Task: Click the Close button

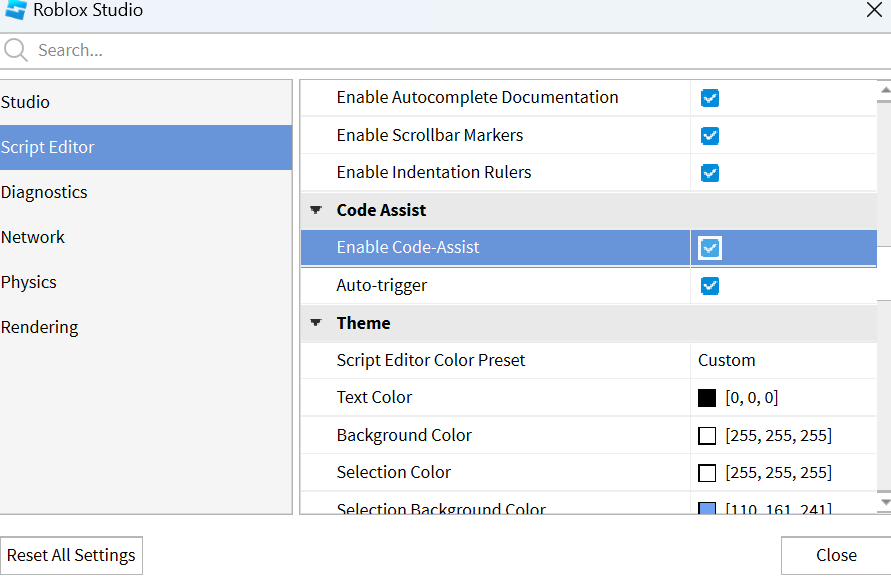Action: (835, 555)
